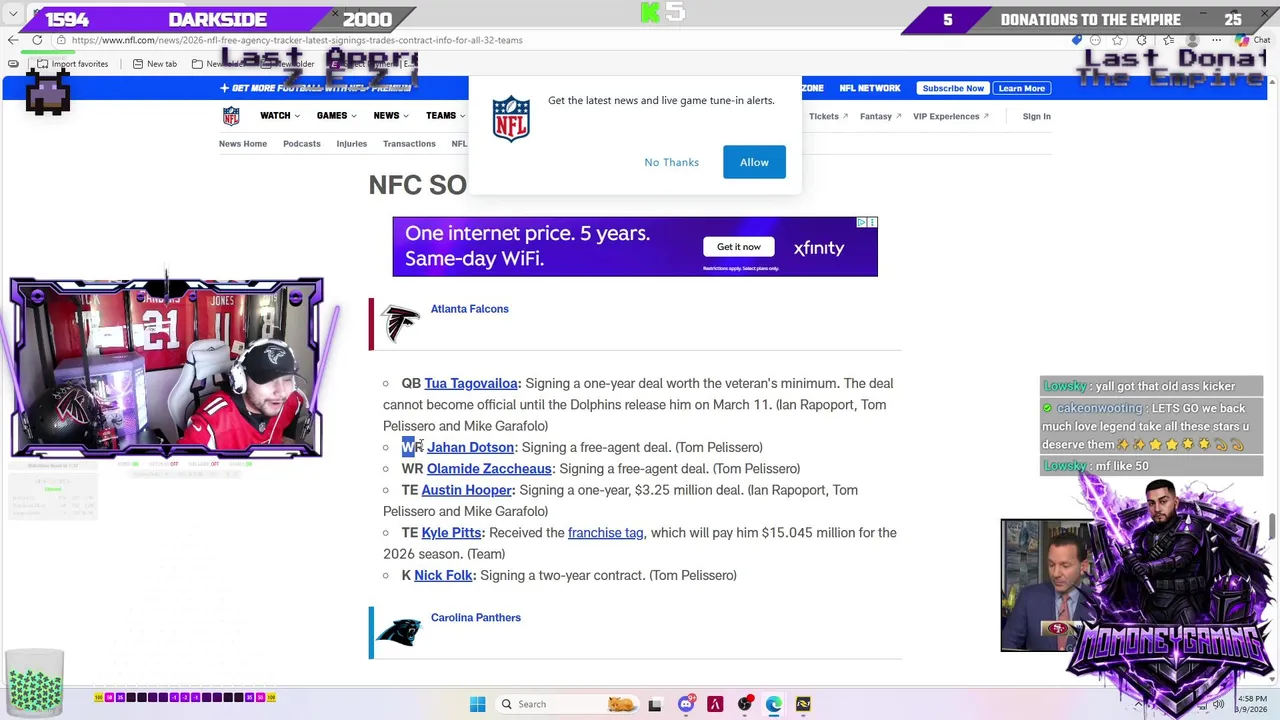Open the Injuries tab
The image size is (1280, 720).
(x=351, y=144)
